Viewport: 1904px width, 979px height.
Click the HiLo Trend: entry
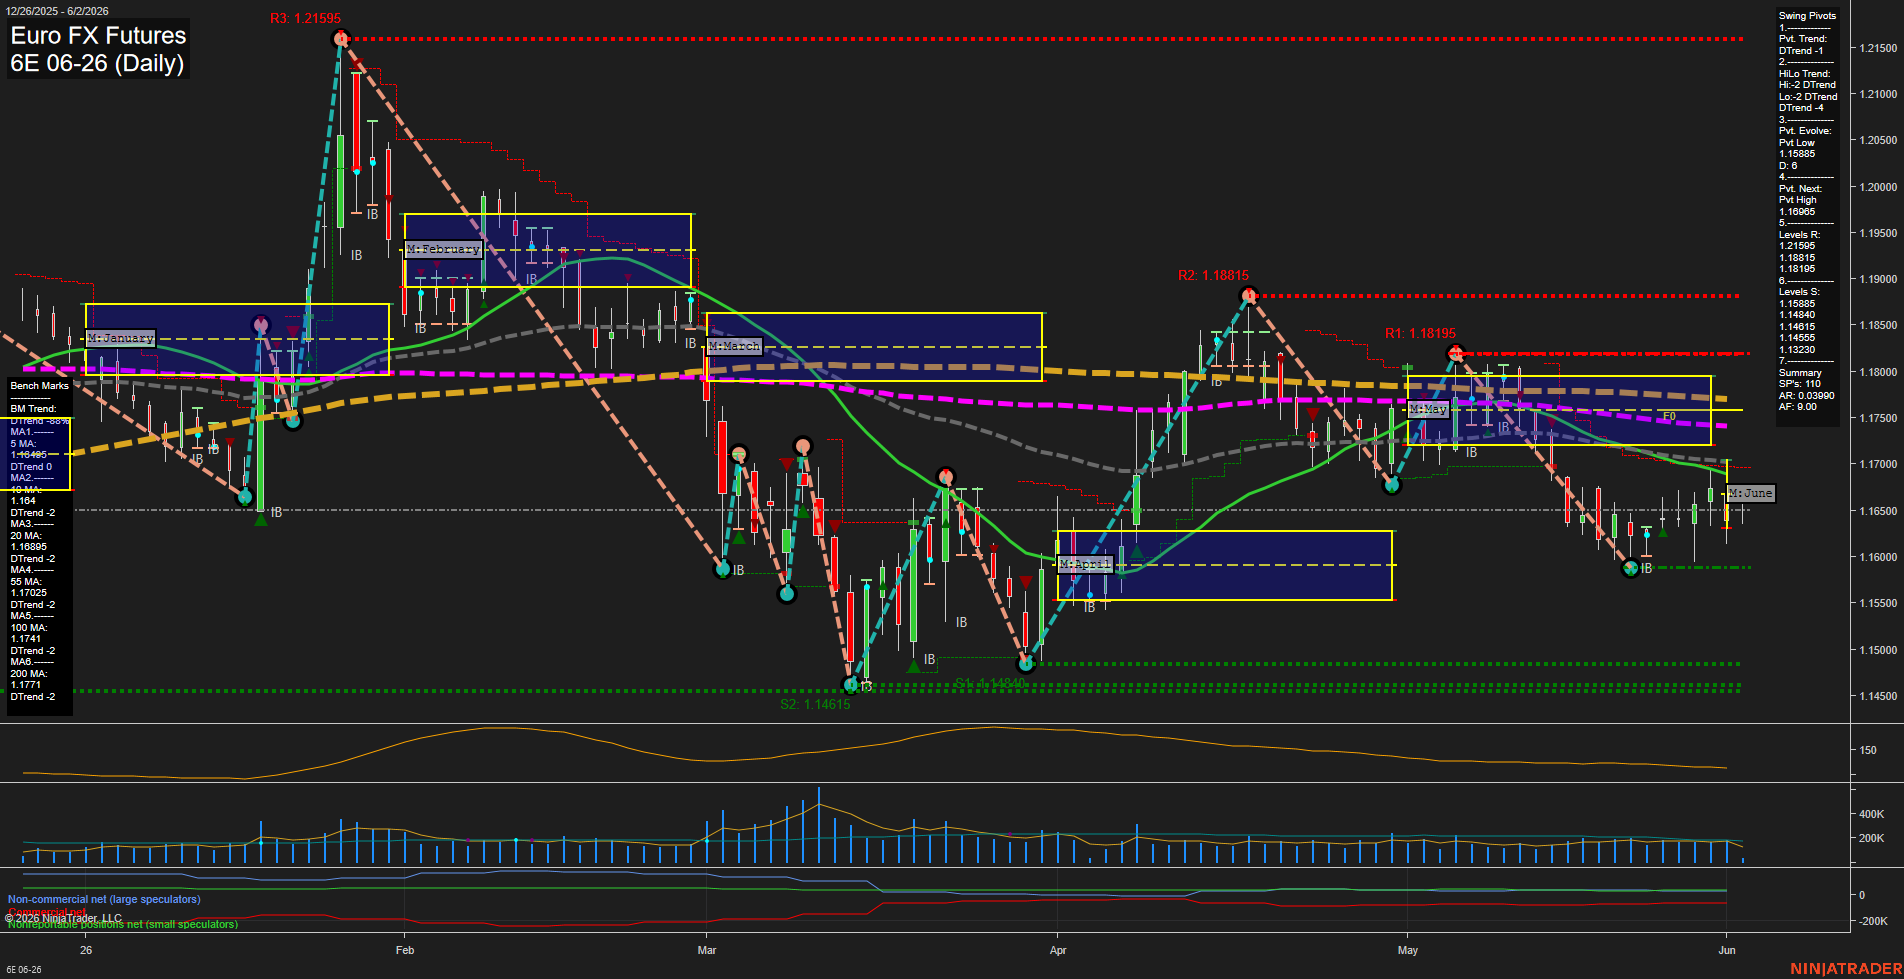point(1804,74)
